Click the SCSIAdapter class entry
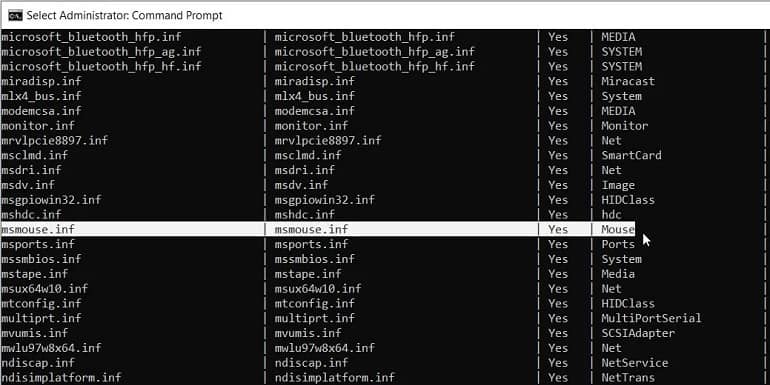Screen dimensions: 770x385 point(638,333)
